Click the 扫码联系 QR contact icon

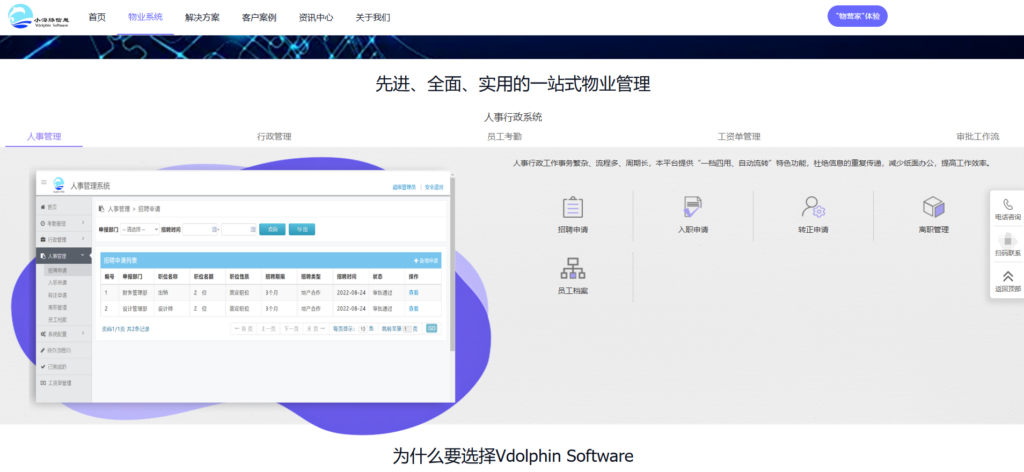1008,240
